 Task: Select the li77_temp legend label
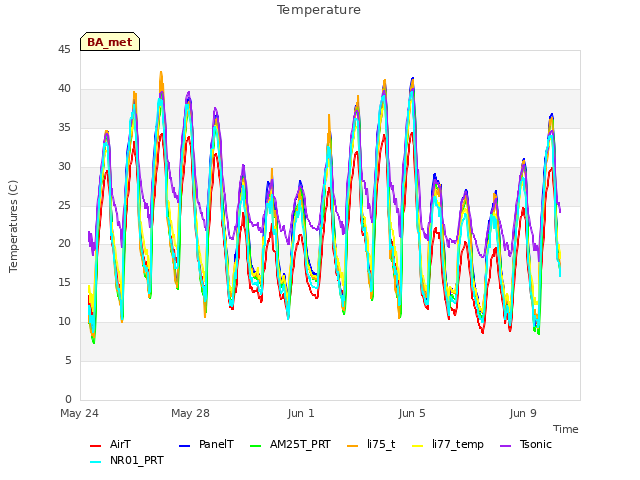tap(458, 444)
